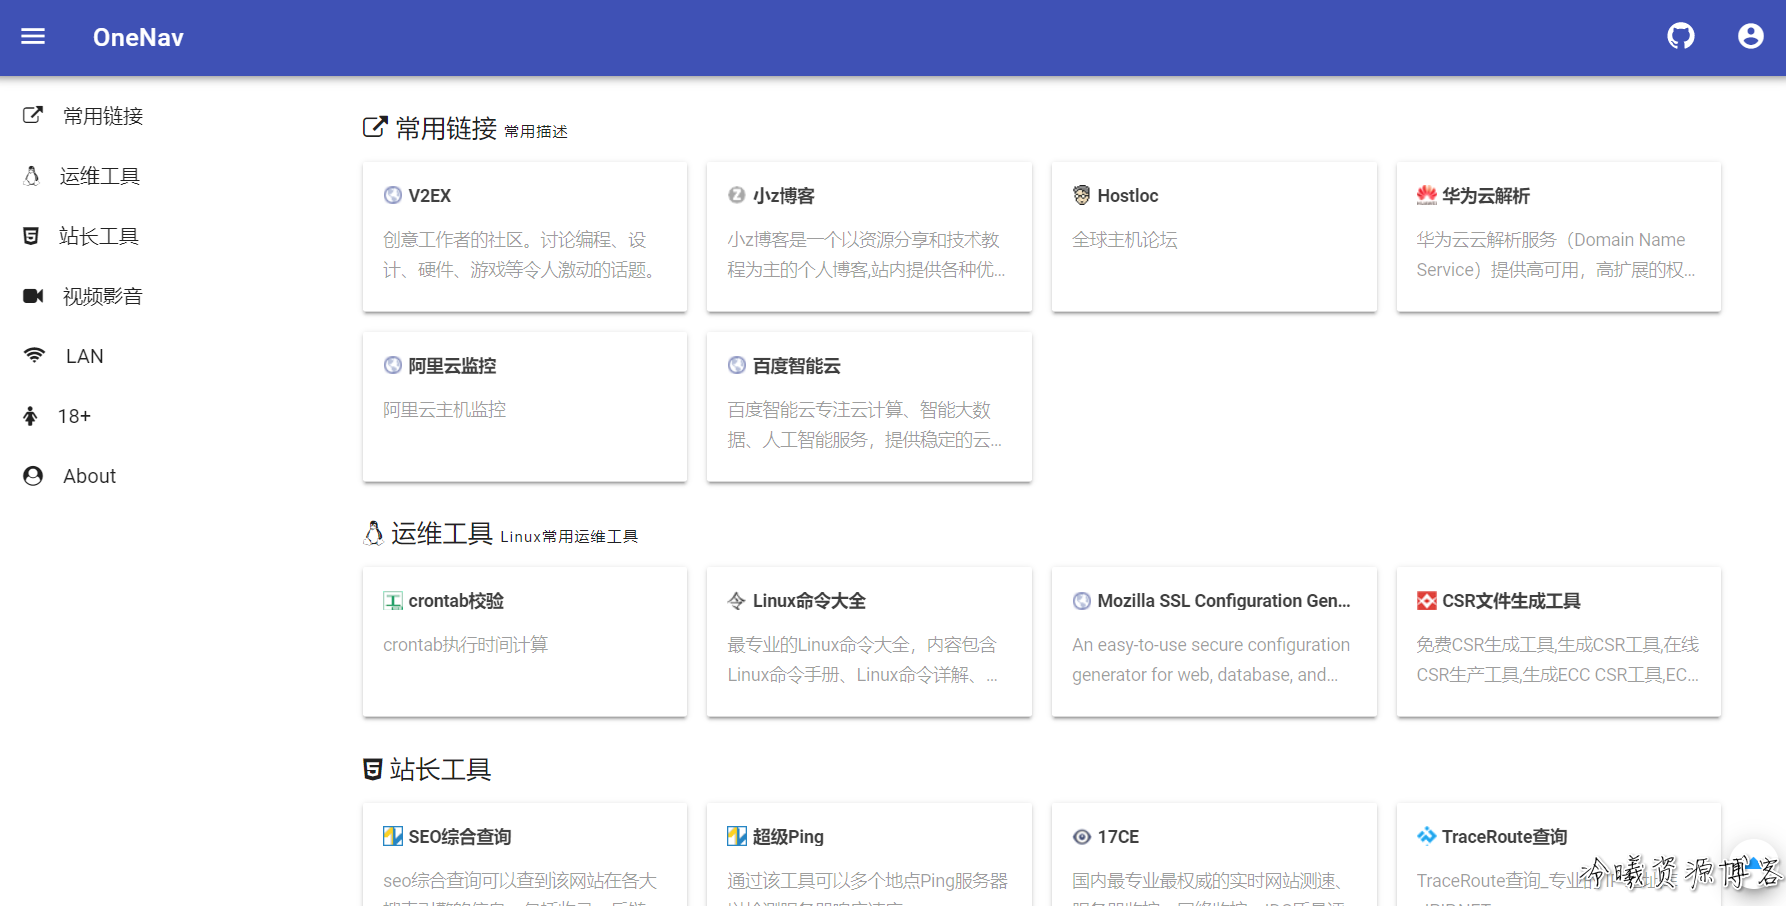Click the Hostloc favicon icon
This screenshot has width=1786, height=906.
(1082, 195)
